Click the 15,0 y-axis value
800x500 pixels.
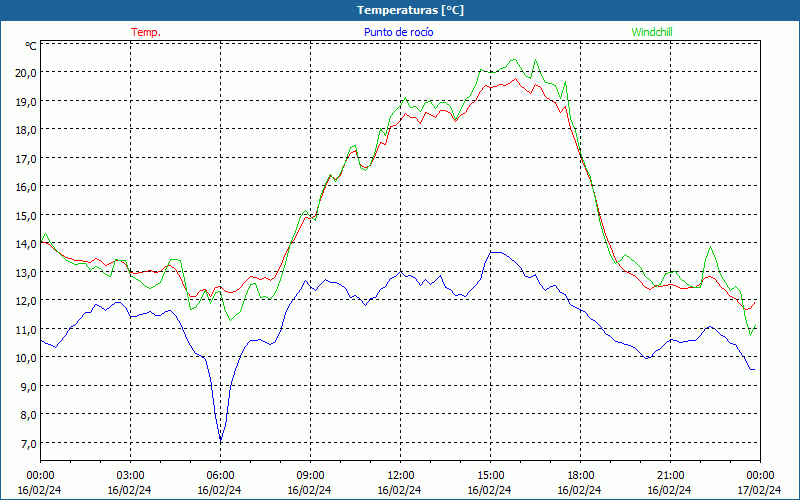click(27, 215)
